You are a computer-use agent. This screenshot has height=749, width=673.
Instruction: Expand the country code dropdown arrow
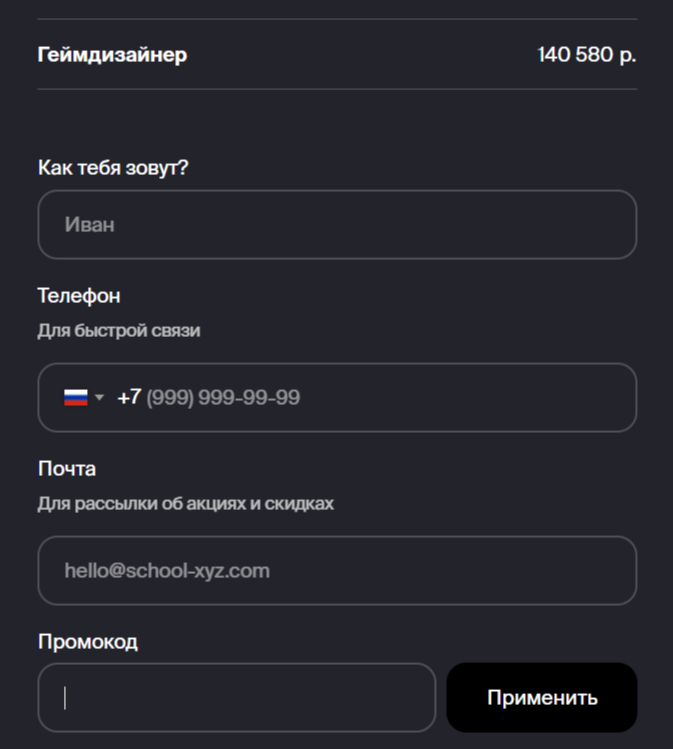point(99,397)
